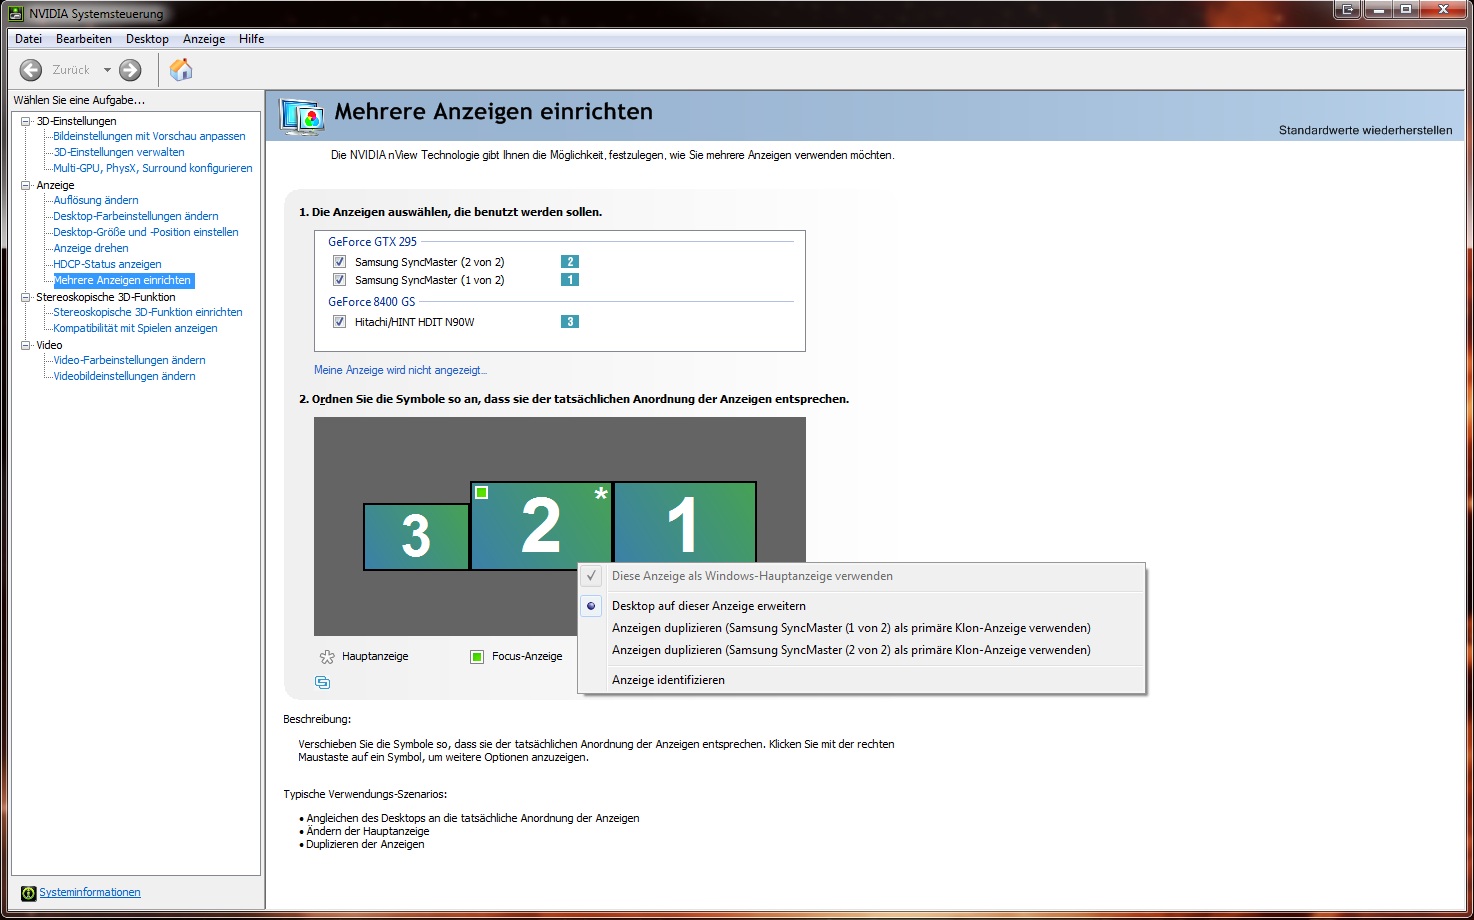Click the forward arrow button
The height and width of the screenshot is (920, 1474).
pos(130,70)
